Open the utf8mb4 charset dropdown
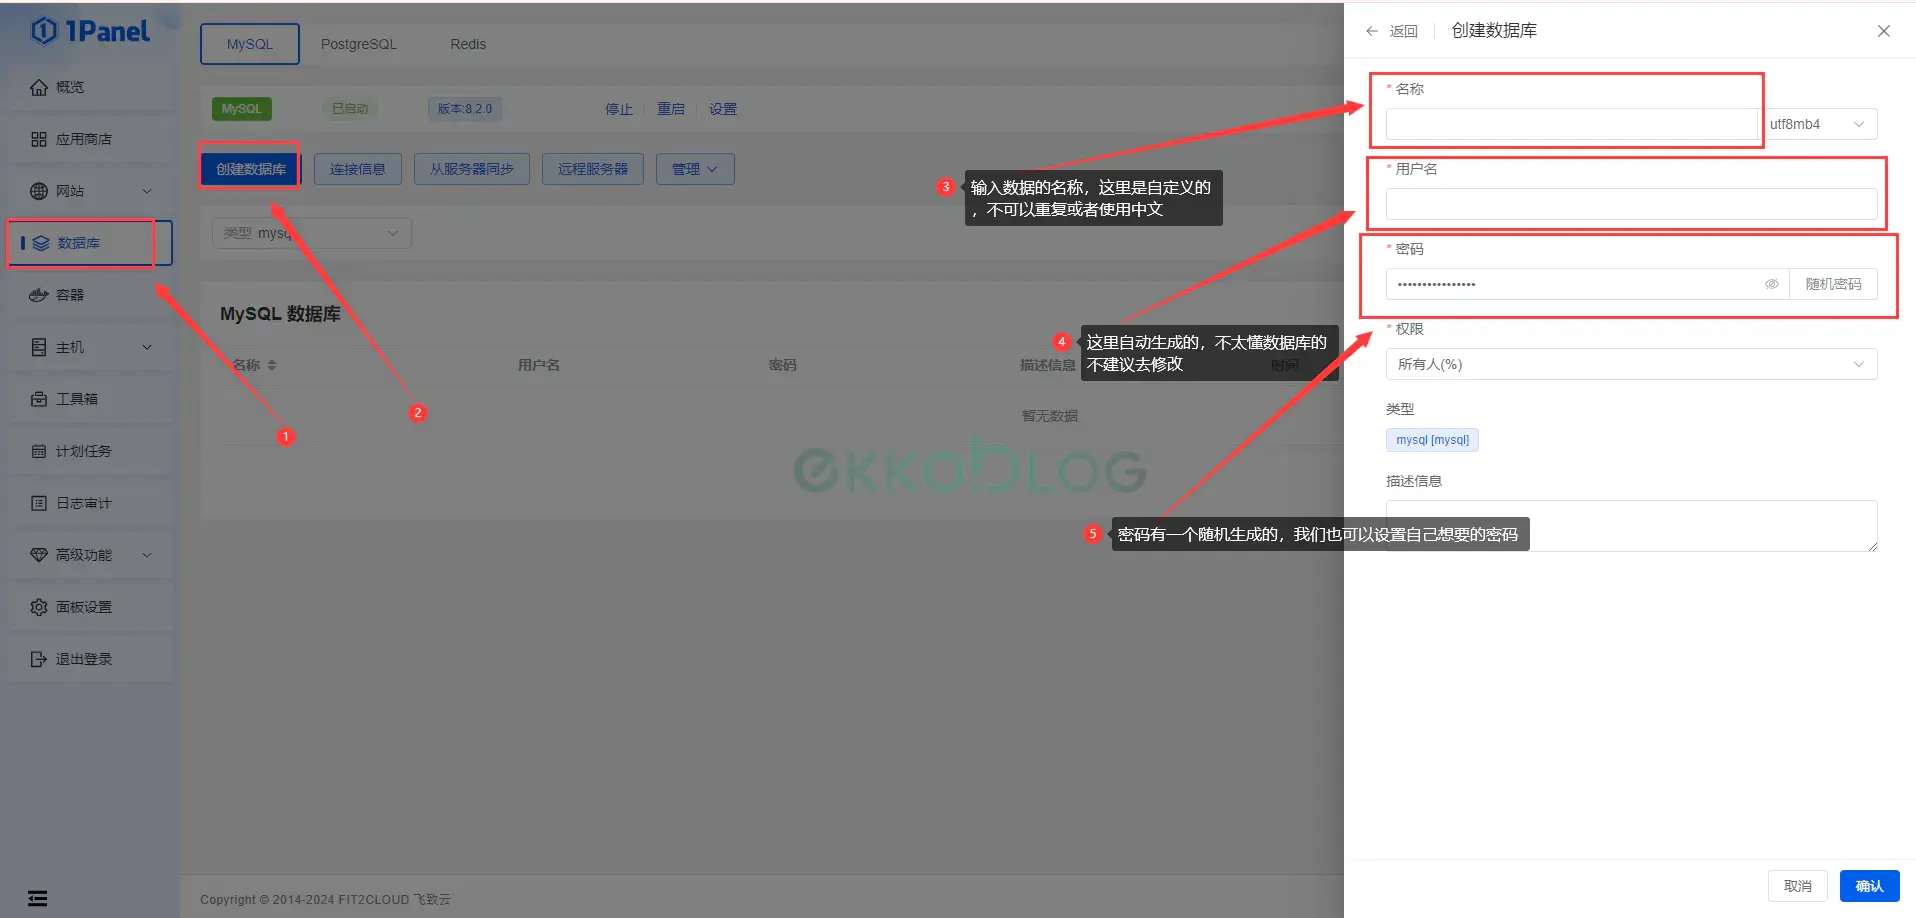Image resolution: width=1916 pixels, height=918 pixels. coord(1818,124)
